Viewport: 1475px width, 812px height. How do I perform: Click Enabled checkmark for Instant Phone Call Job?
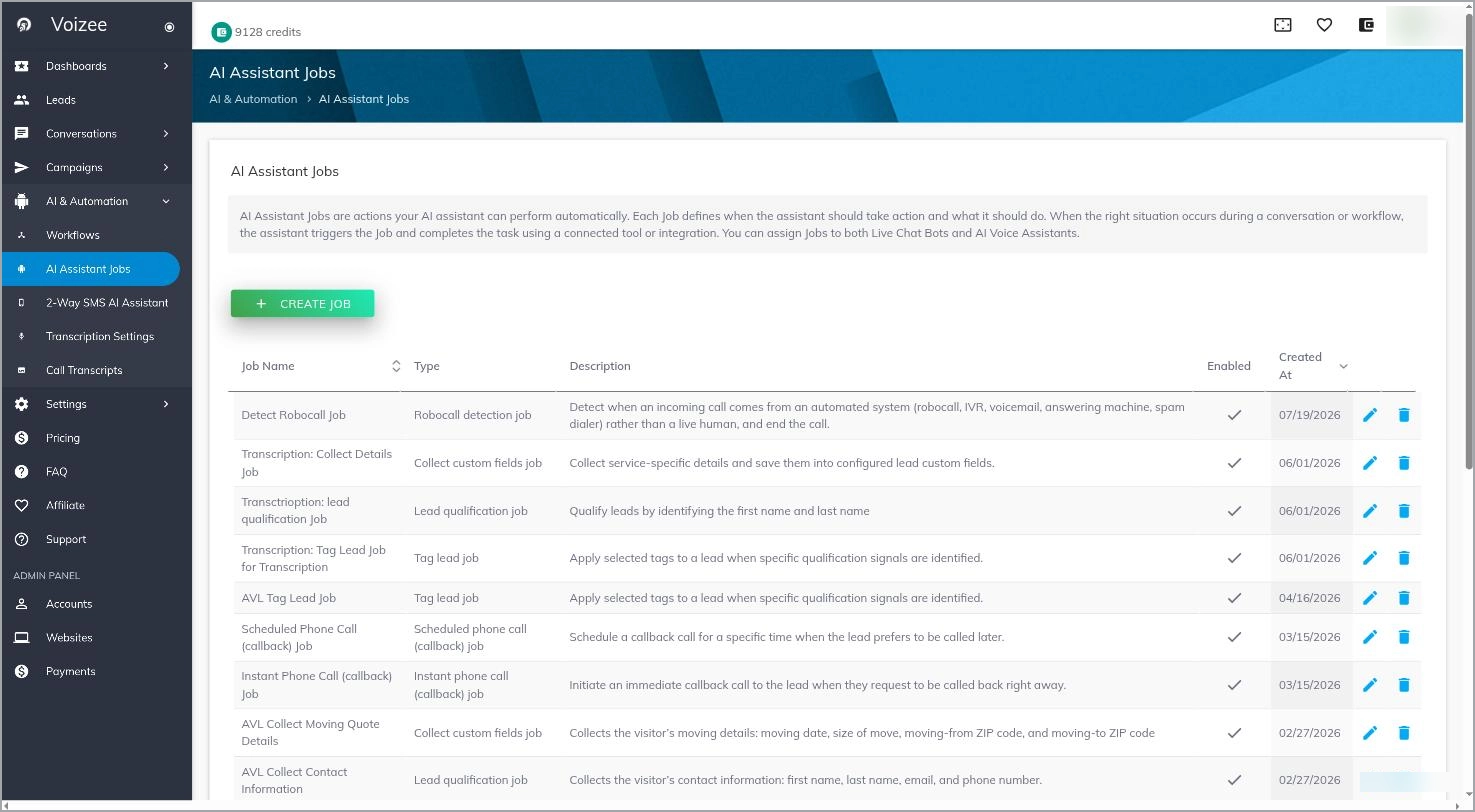click(x=1234, y=685)
